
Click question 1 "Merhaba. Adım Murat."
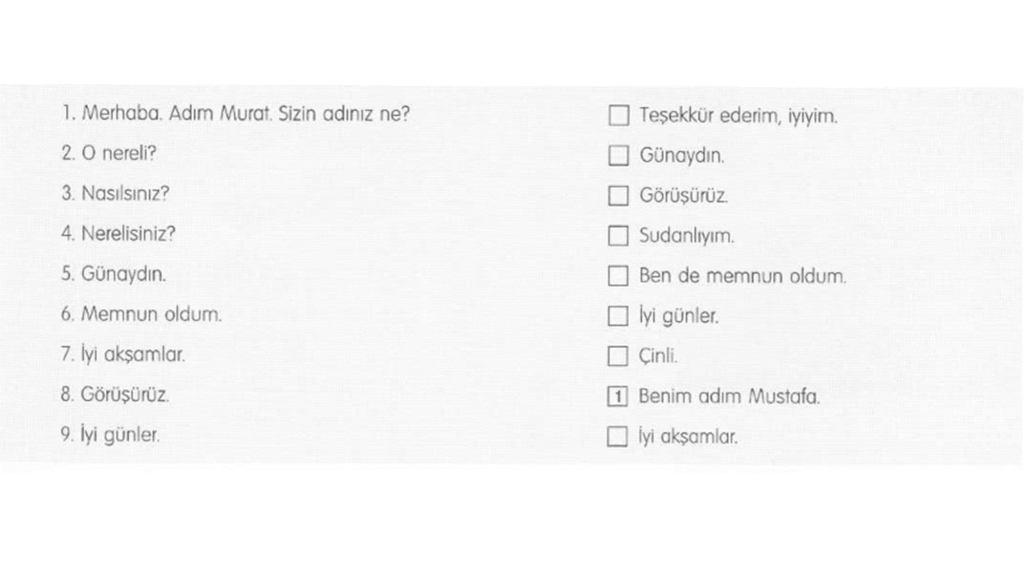[235, 114]
